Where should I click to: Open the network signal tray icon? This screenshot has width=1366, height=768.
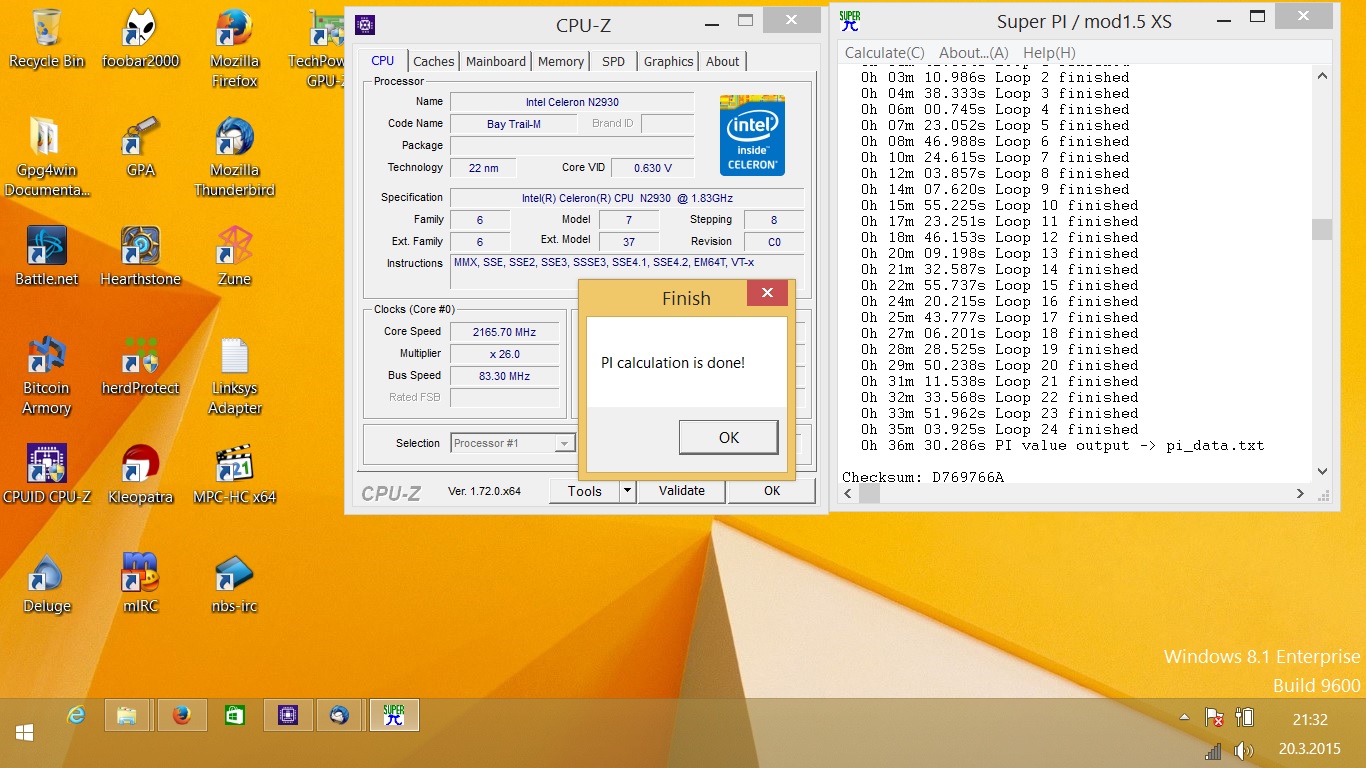pos(1213,750)
